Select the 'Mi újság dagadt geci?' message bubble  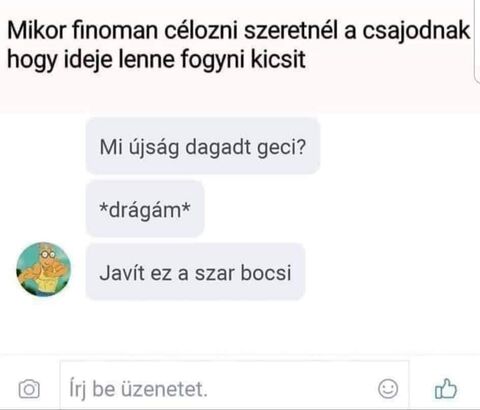pyautogui.click(x=203, y=146)
